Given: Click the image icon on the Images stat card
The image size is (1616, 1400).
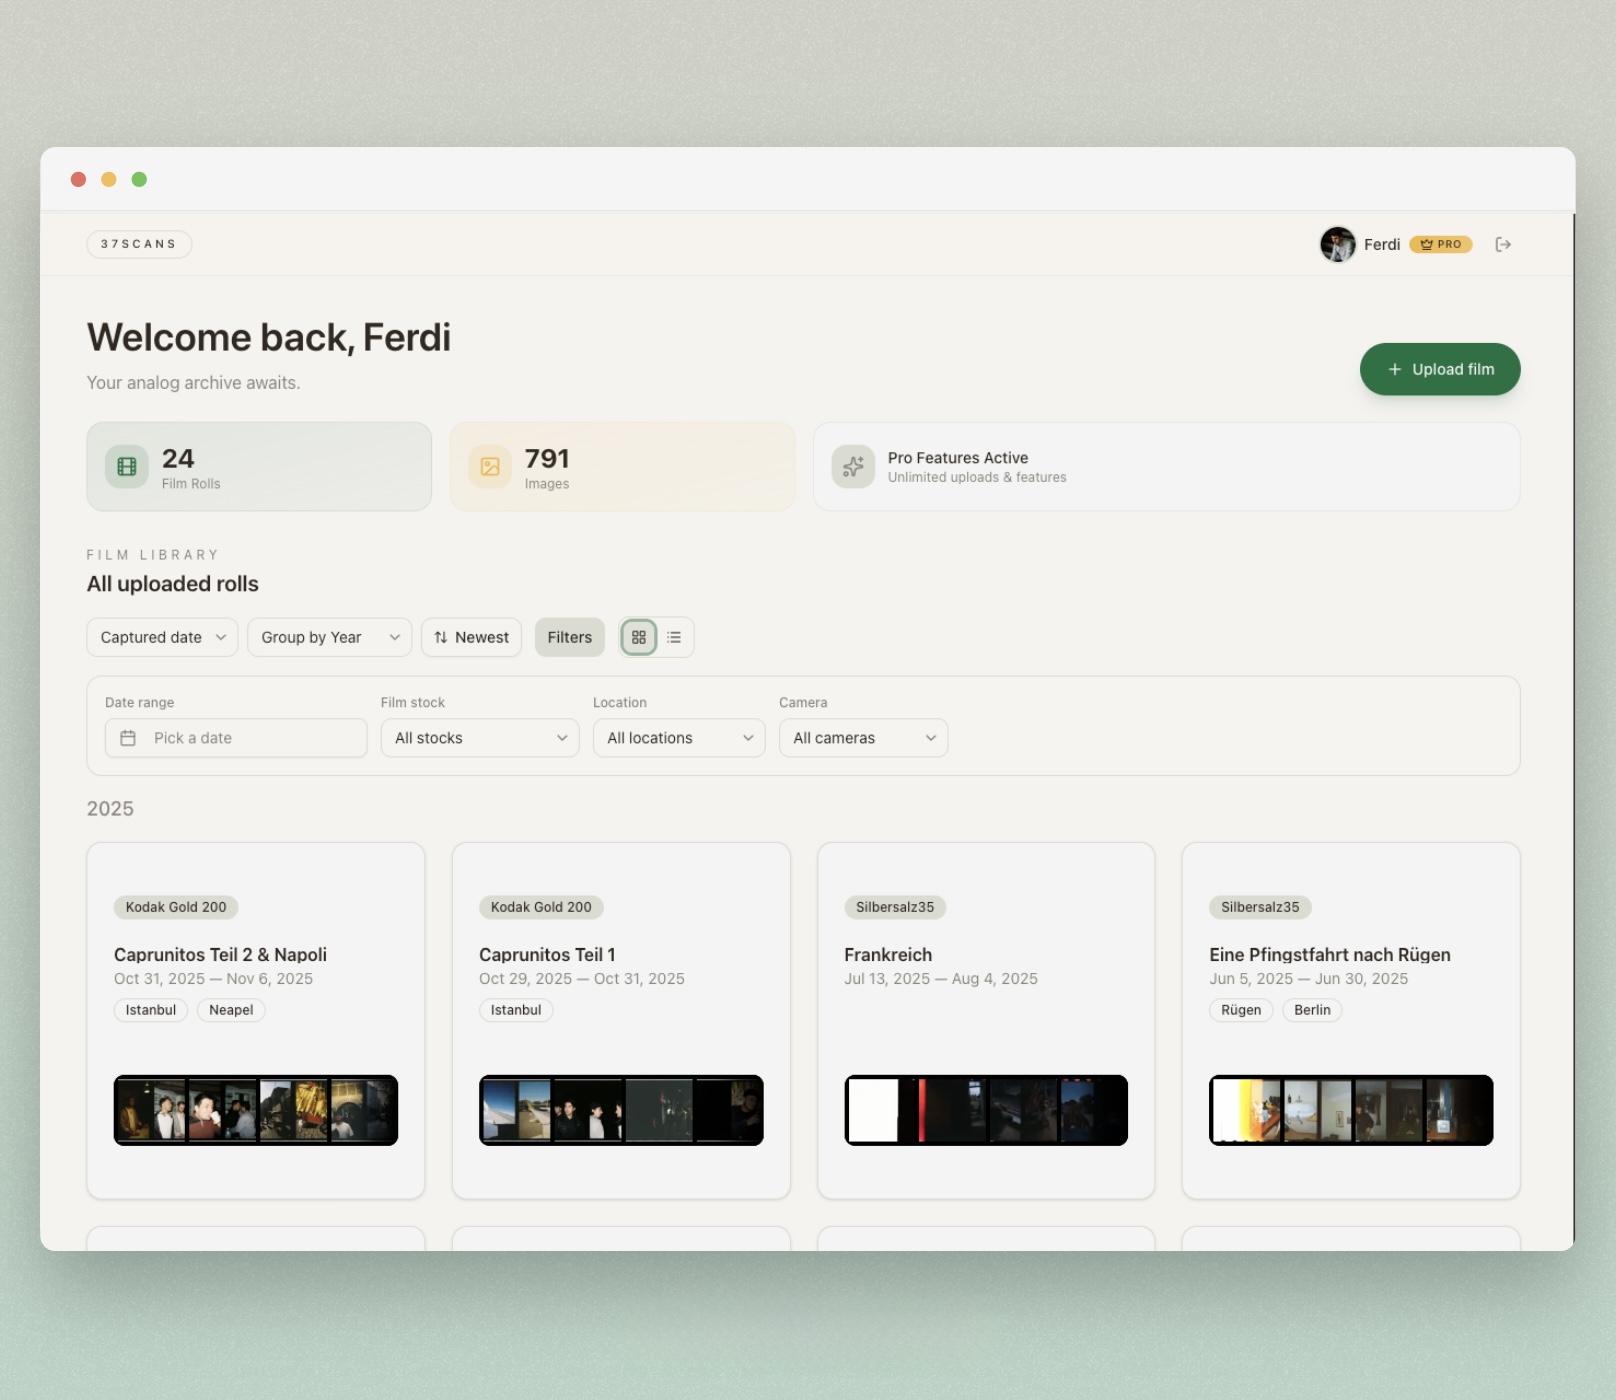Looking at the screenshot, I should (x=489, y=465).
